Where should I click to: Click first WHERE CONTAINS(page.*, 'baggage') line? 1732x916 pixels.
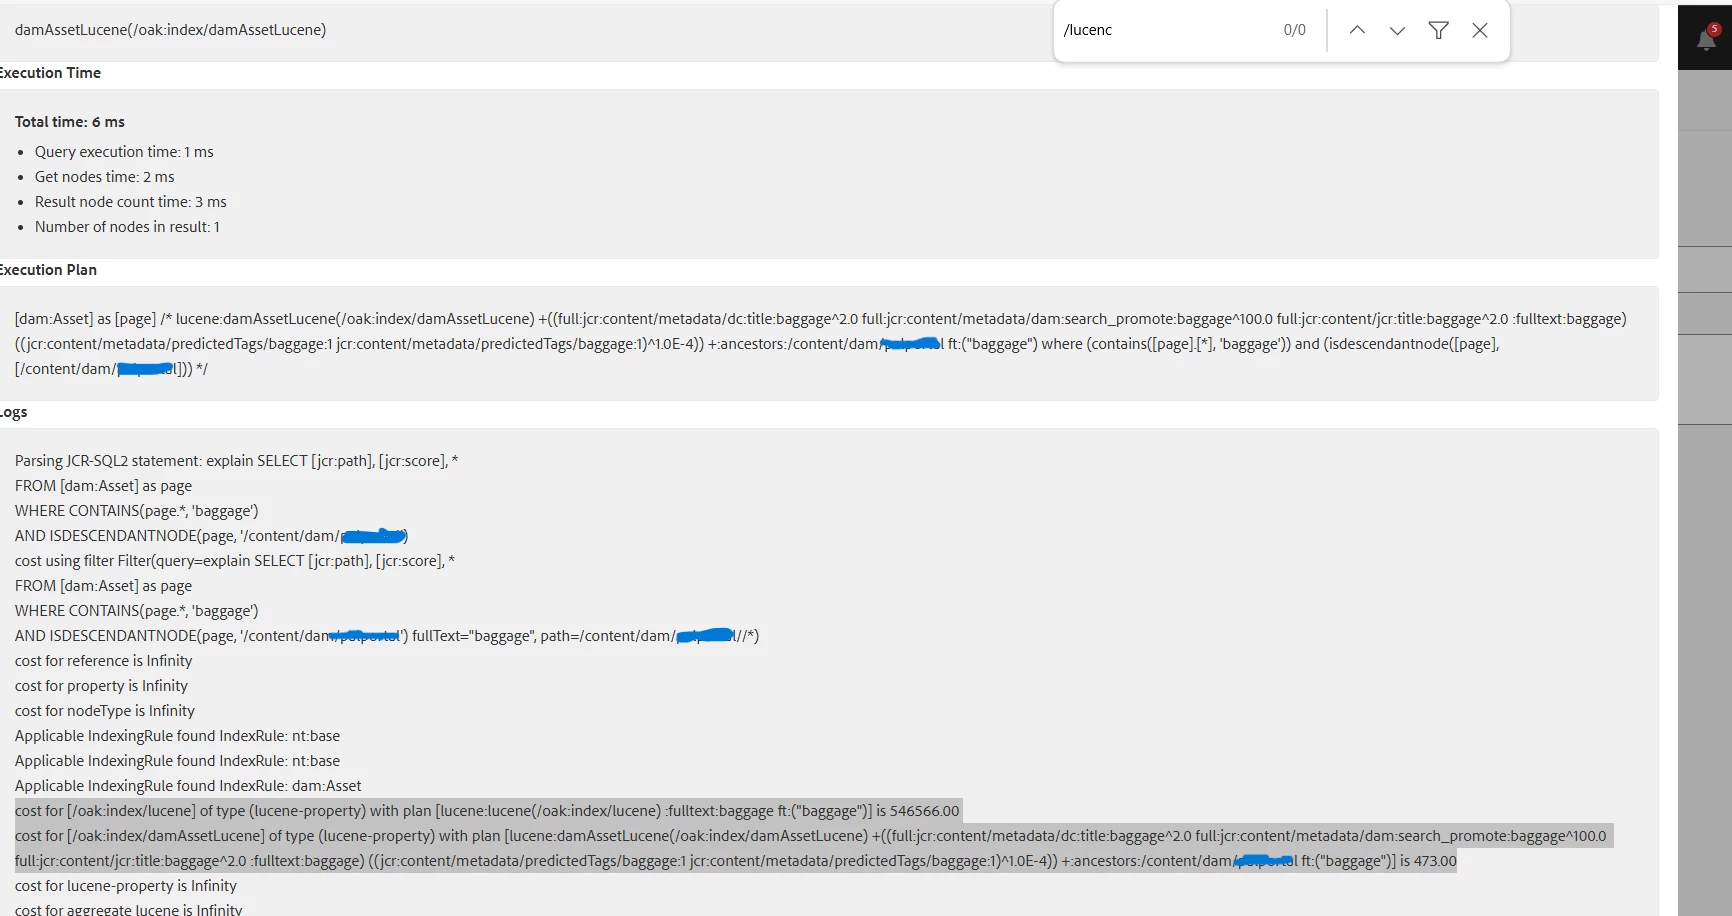pos(136,511)
